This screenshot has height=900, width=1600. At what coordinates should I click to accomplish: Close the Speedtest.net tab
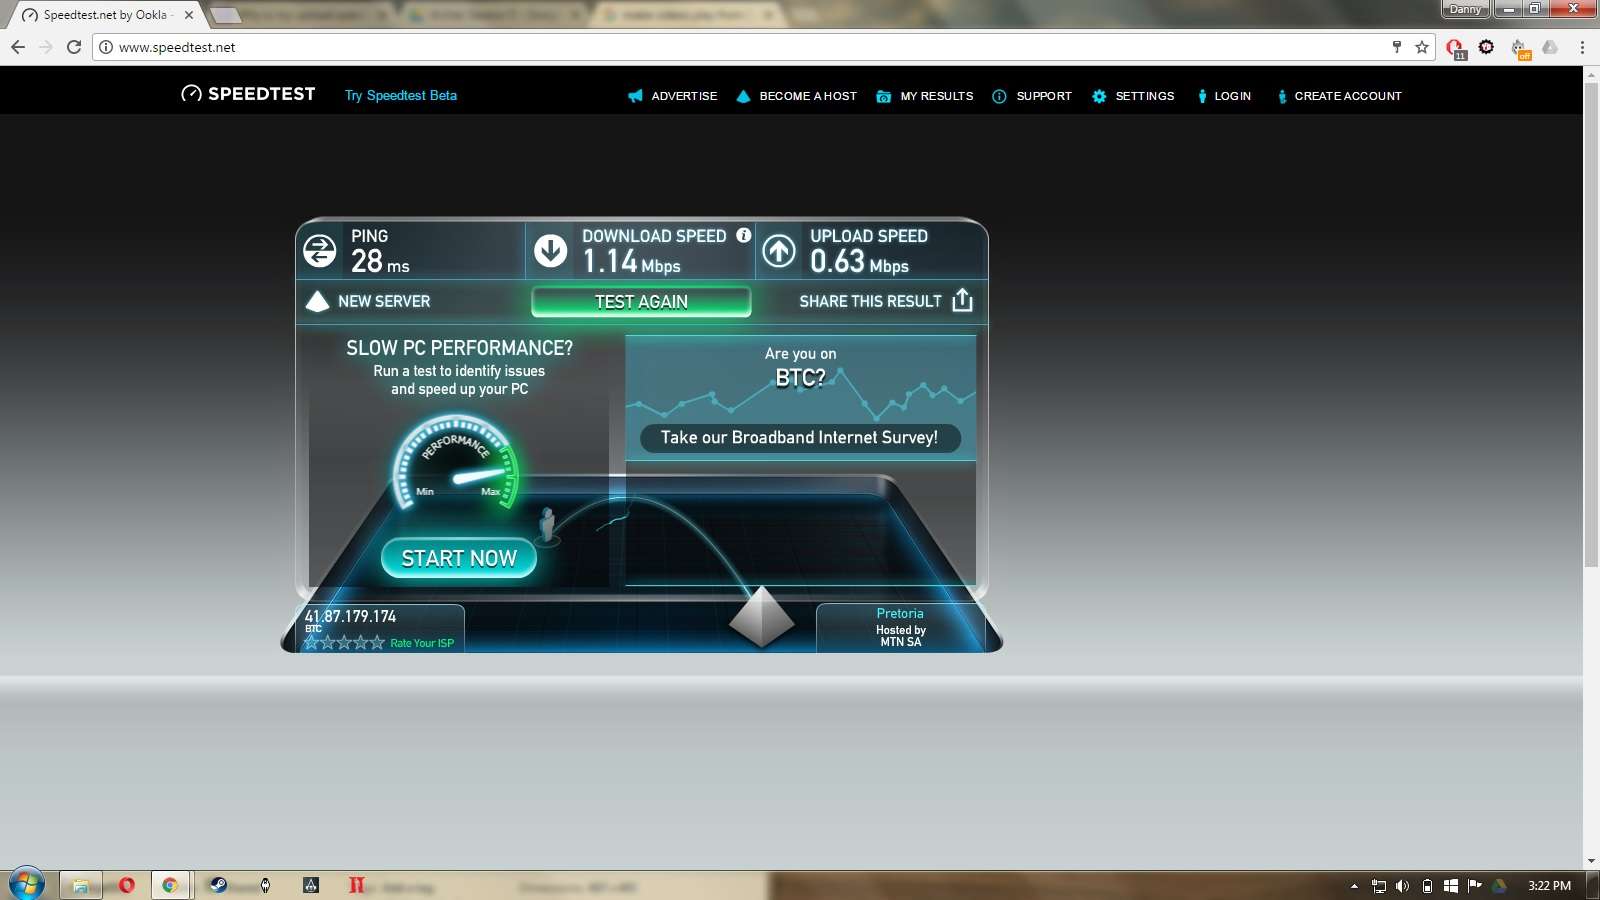pos(188,15)
